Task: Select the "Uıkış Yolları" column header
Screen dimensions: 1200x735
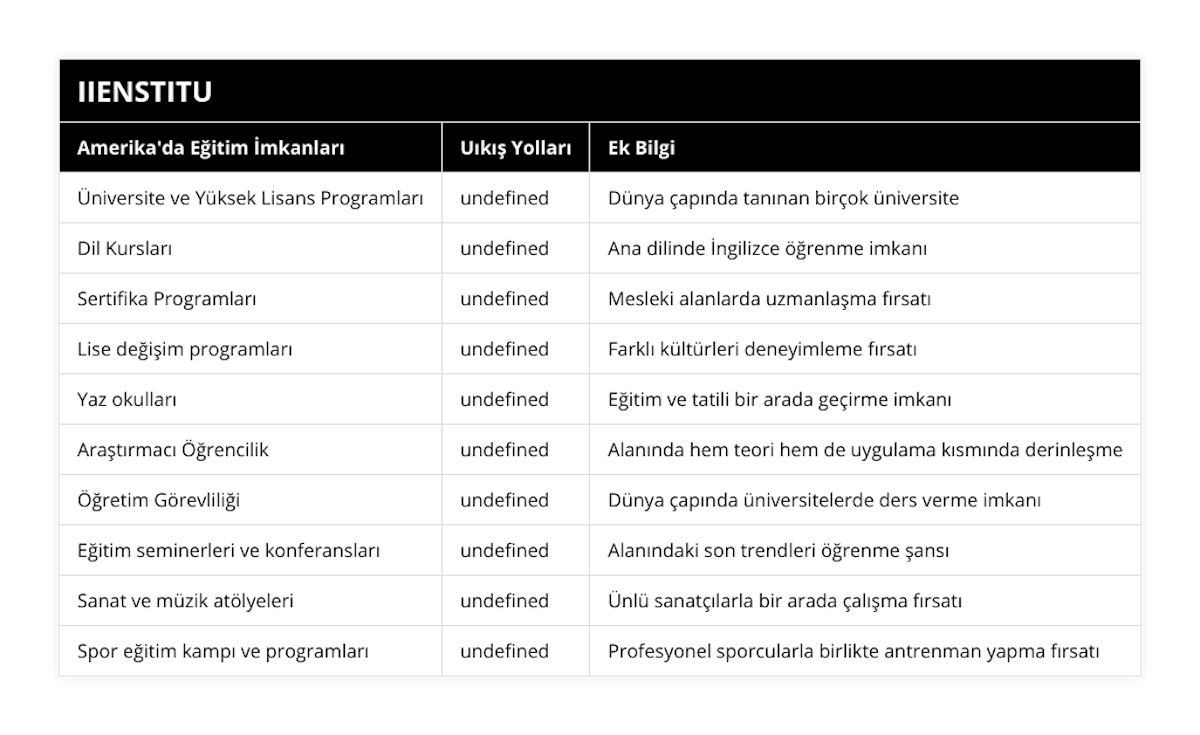Action: (516, 148)
